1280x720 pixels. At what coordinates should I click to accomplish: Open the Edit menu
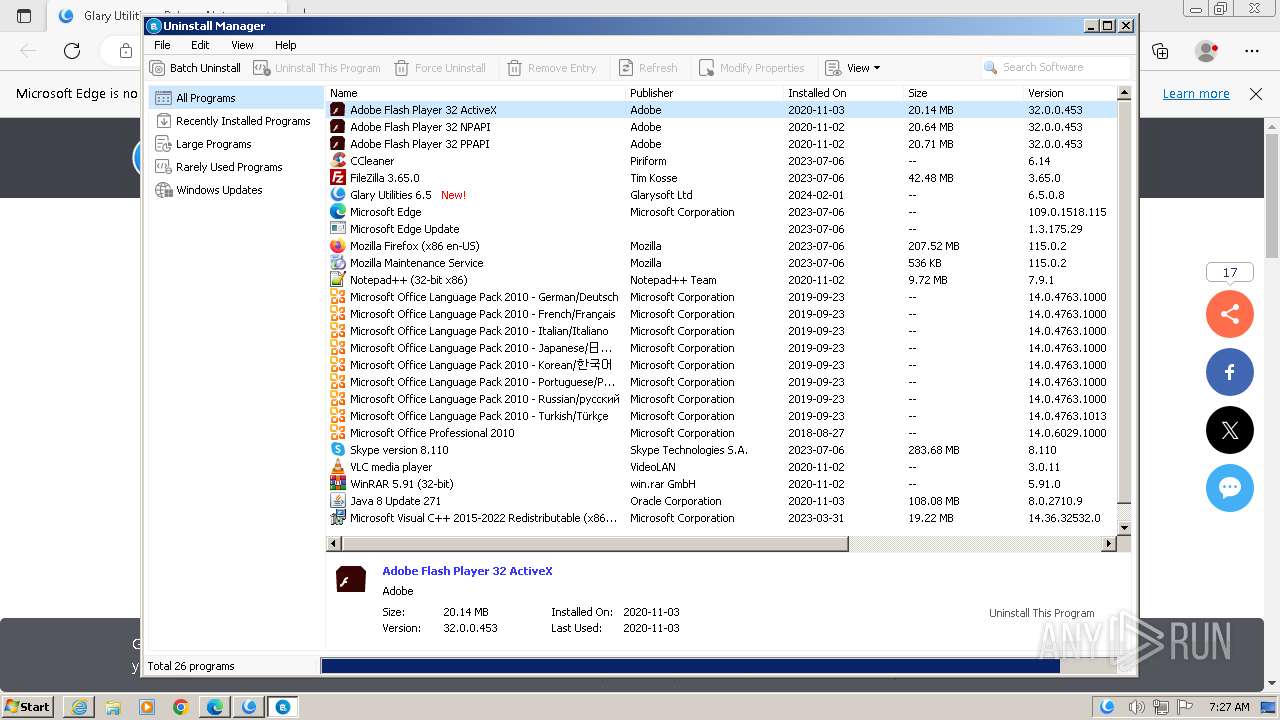(x=200, y=45)
